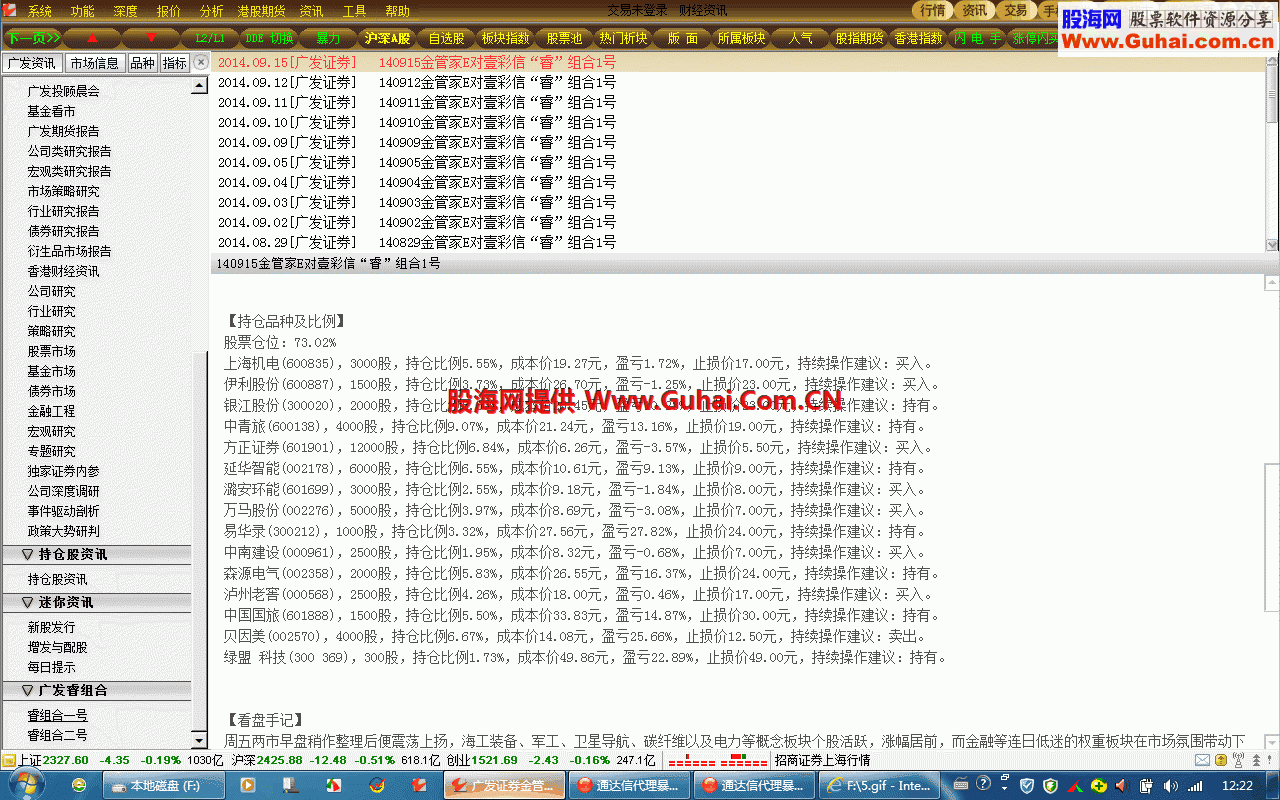The width and height of the screenshot is (1280, 800).
Task: Open the 深度 menu
Action: 126,12
